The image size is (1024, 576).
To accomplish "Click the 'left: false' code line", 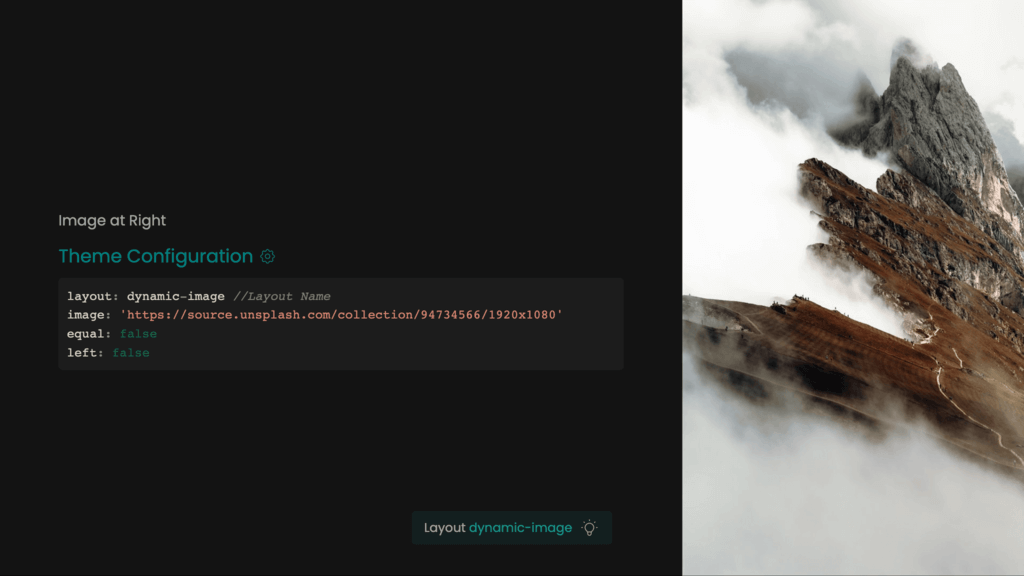I will tap(108, 353).
